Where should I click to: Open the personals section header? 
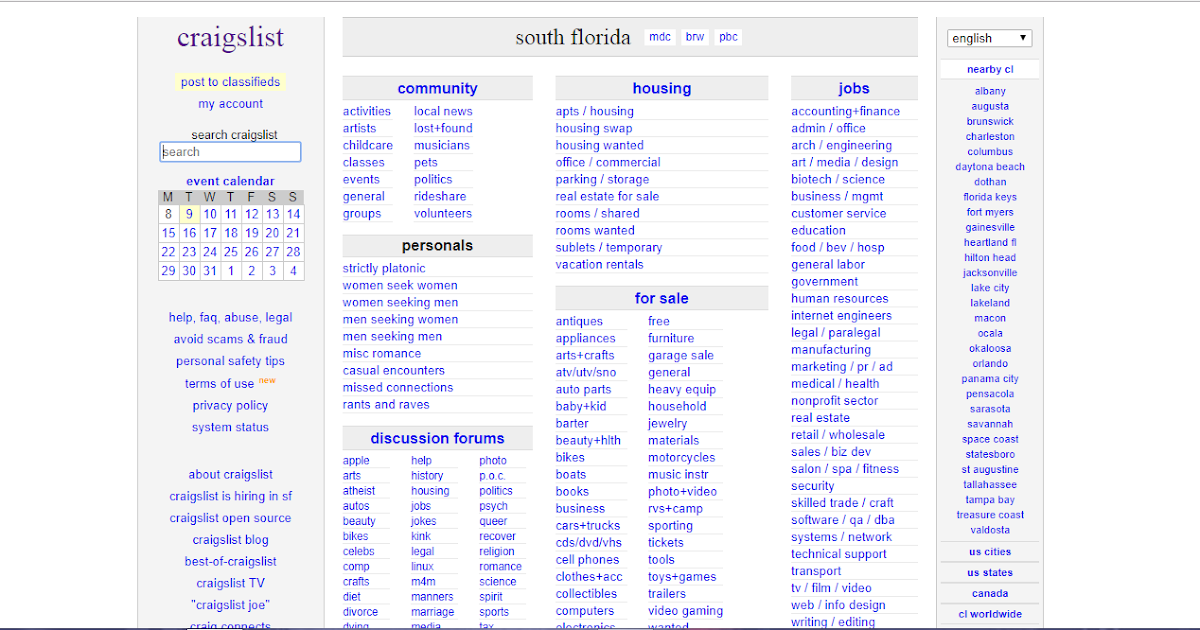[x=437, y=245]
